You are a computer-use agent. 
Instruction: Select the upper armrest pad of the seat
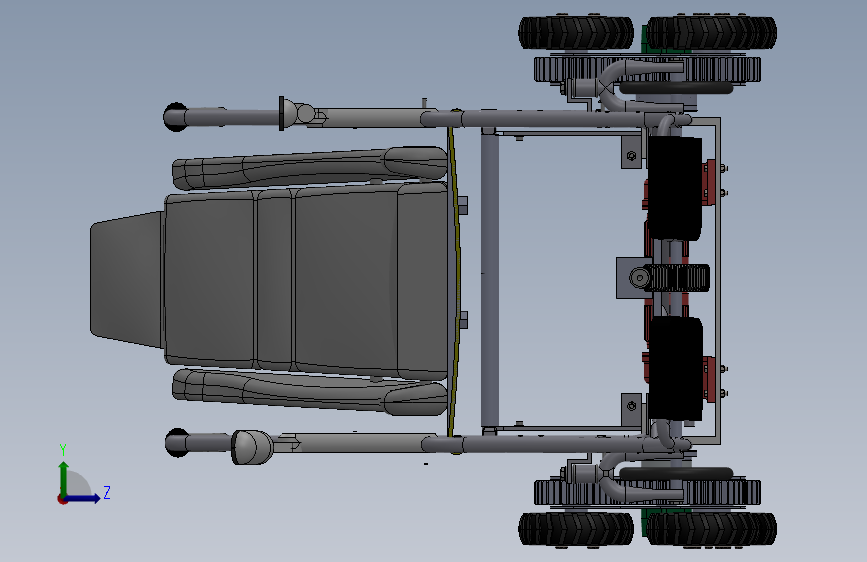pyautogui.click(x=310, y=168)
